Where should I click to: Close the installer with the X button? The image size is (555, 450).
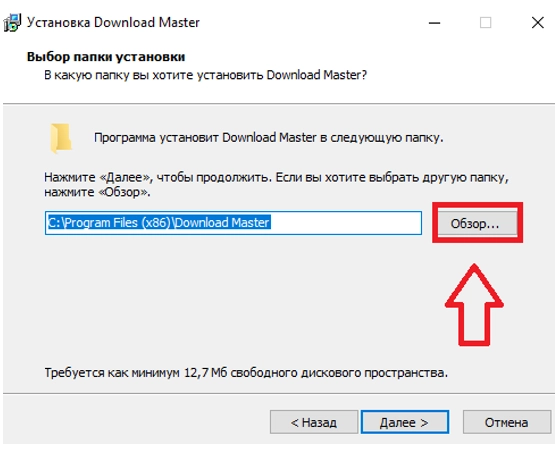click(x=538, y=23)
